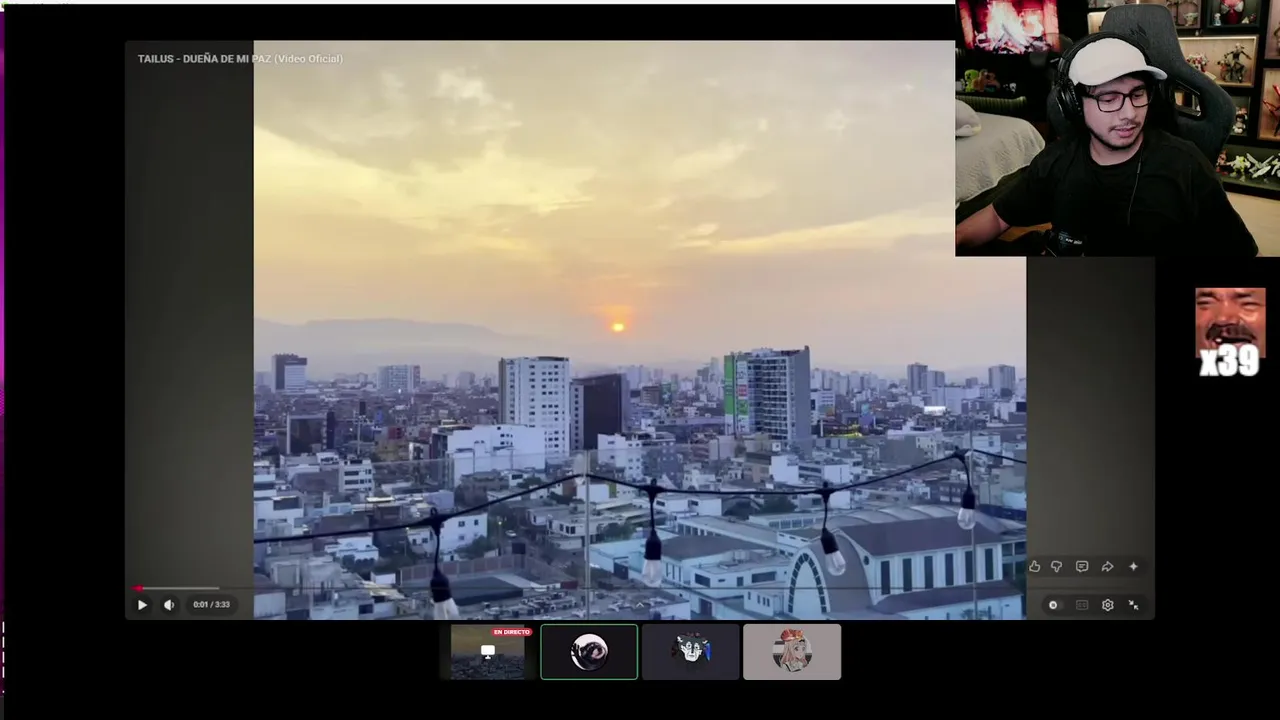Like the video with thumbs up

[1034, 567]
